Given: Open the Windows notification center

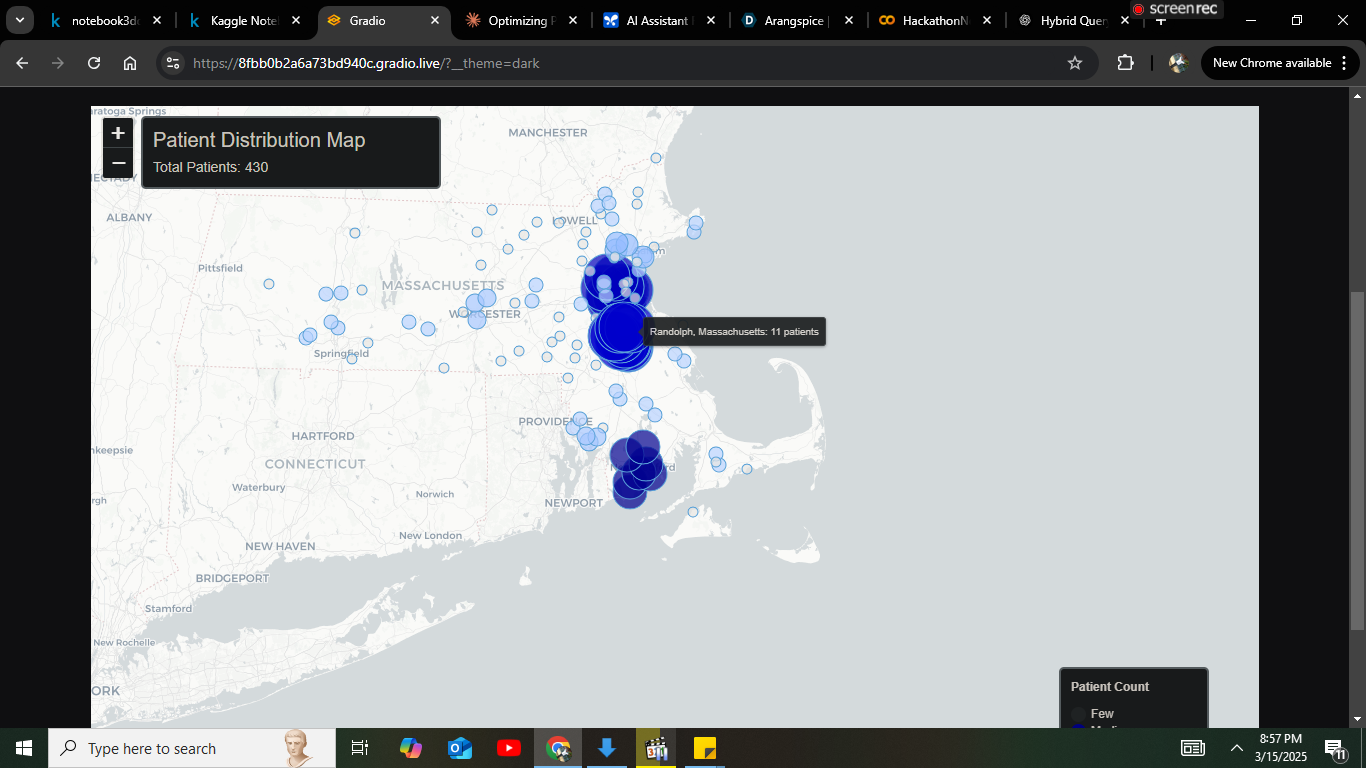Looking at the screenshot, I should [1336, 748].
